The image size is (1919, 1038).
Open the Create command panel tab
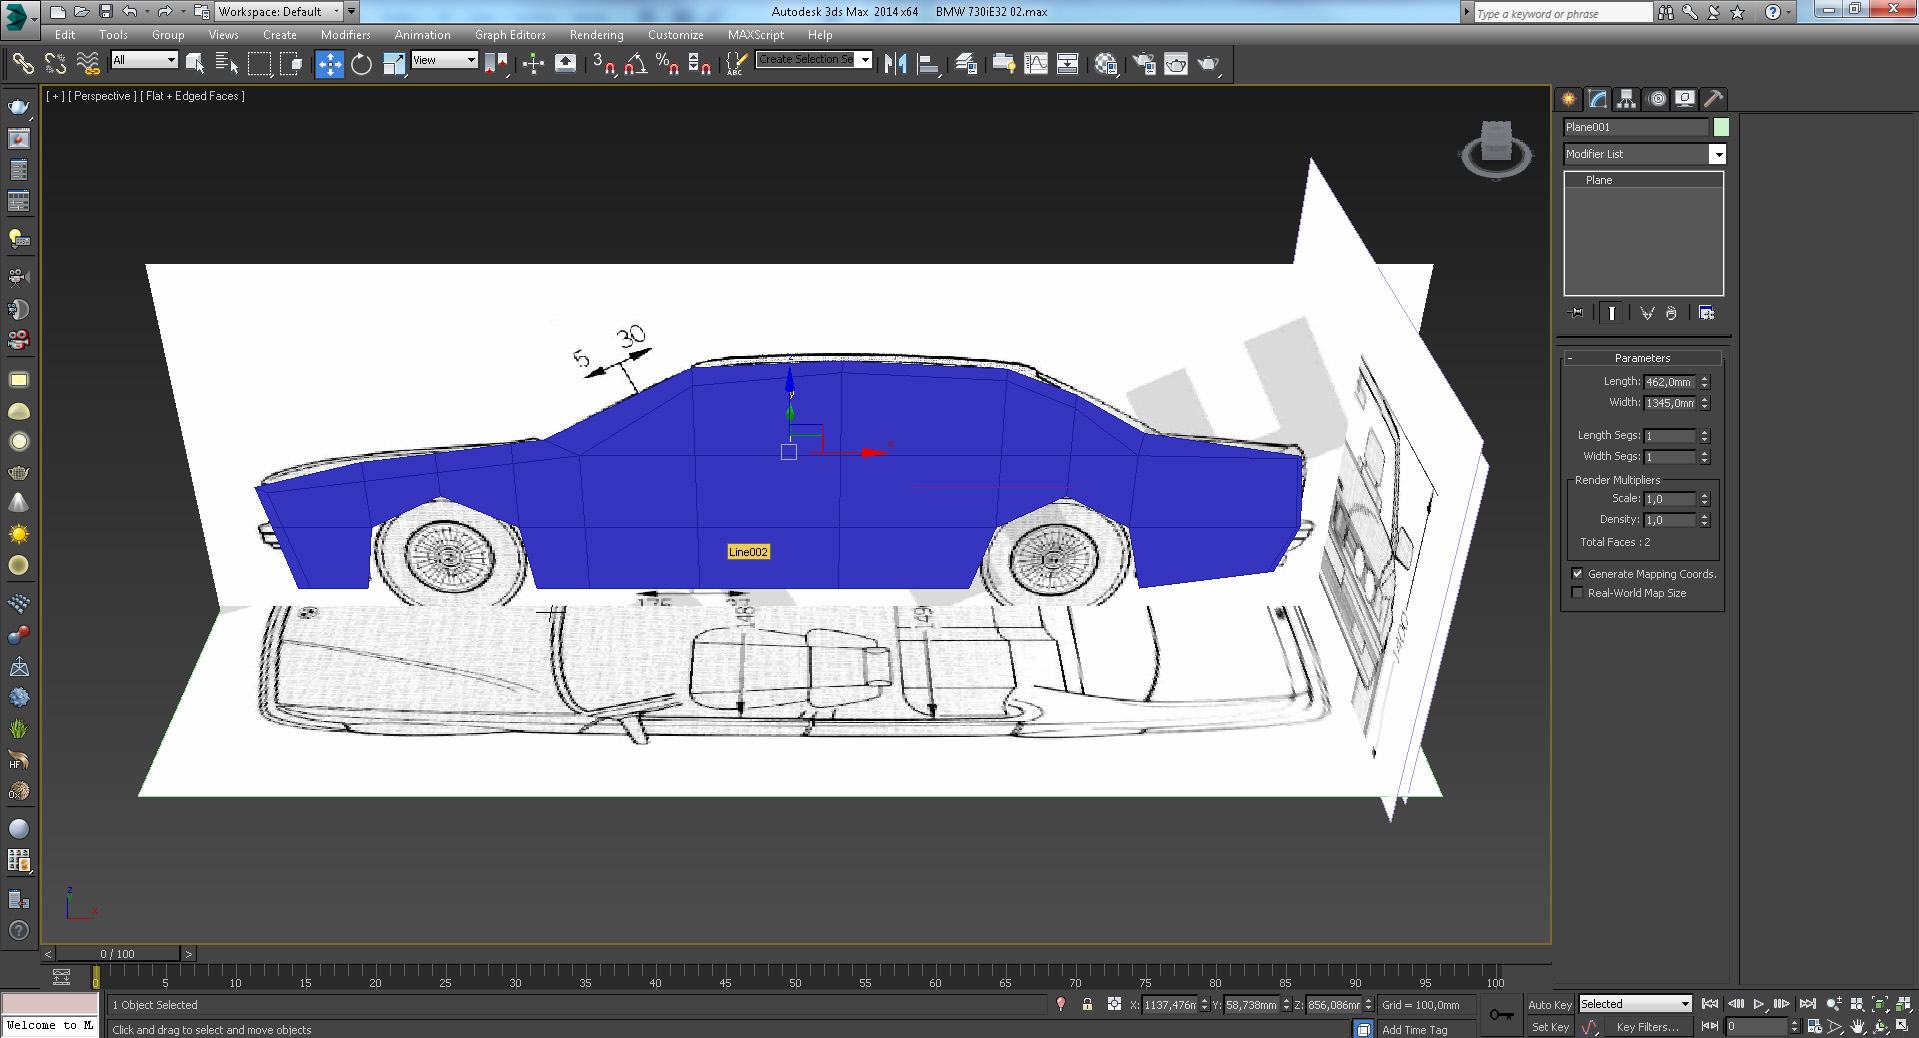[x=1568, y=99]
